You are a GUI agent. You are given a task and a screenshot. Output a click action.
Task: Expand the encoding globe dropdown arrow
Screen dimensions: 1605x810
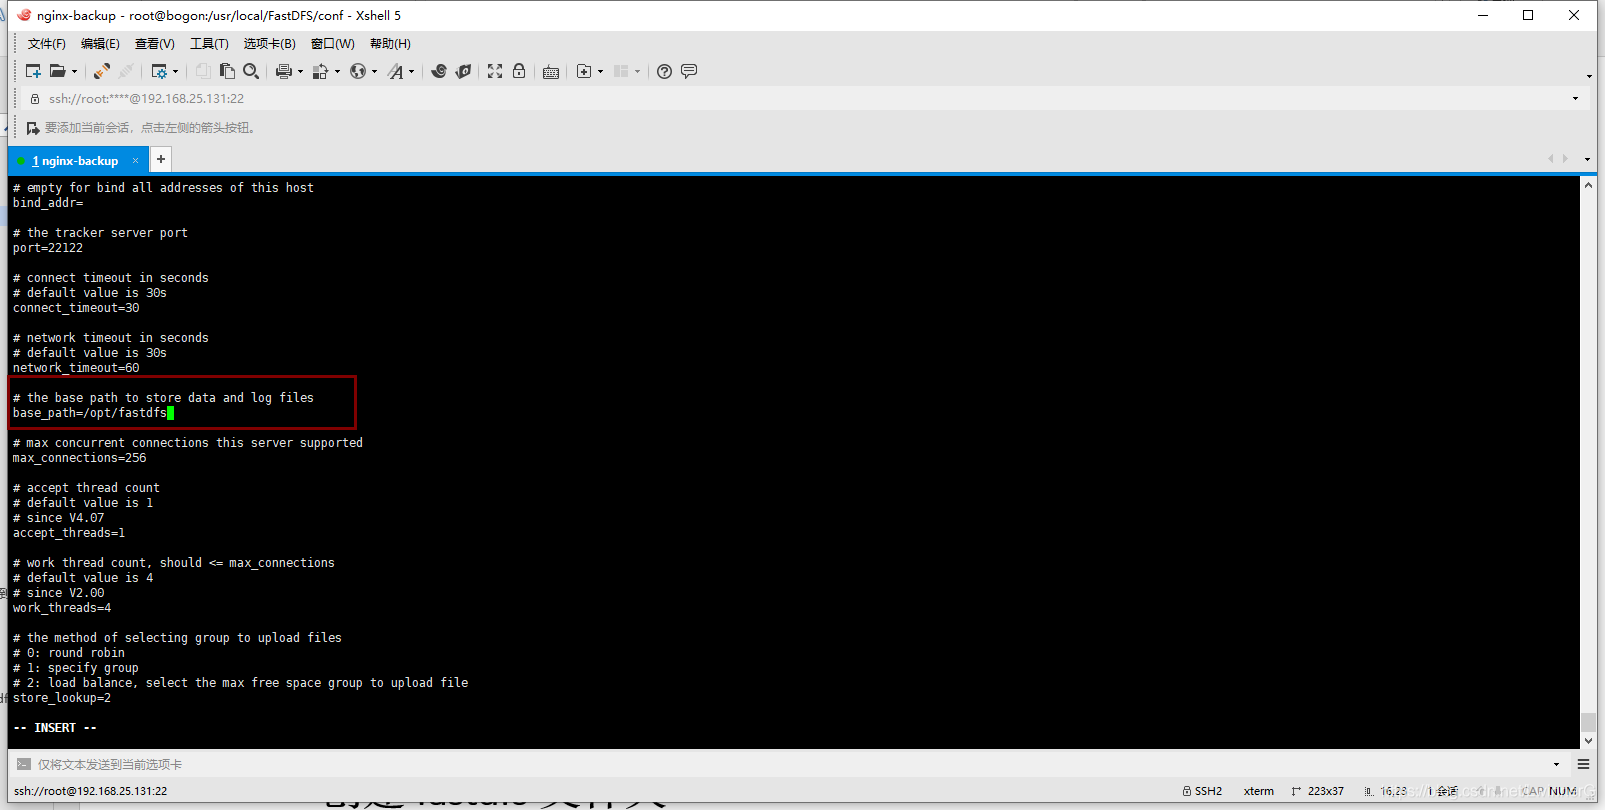point(374,72)
